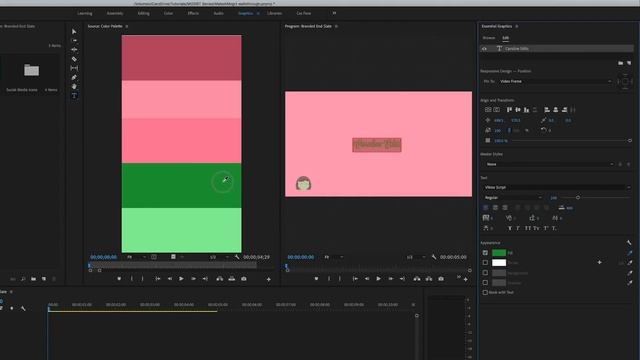This screenshot has width=640, height=360.
Task: Open Source monitor Fit zoom dropdown
Action: click(x=136, y=257)
